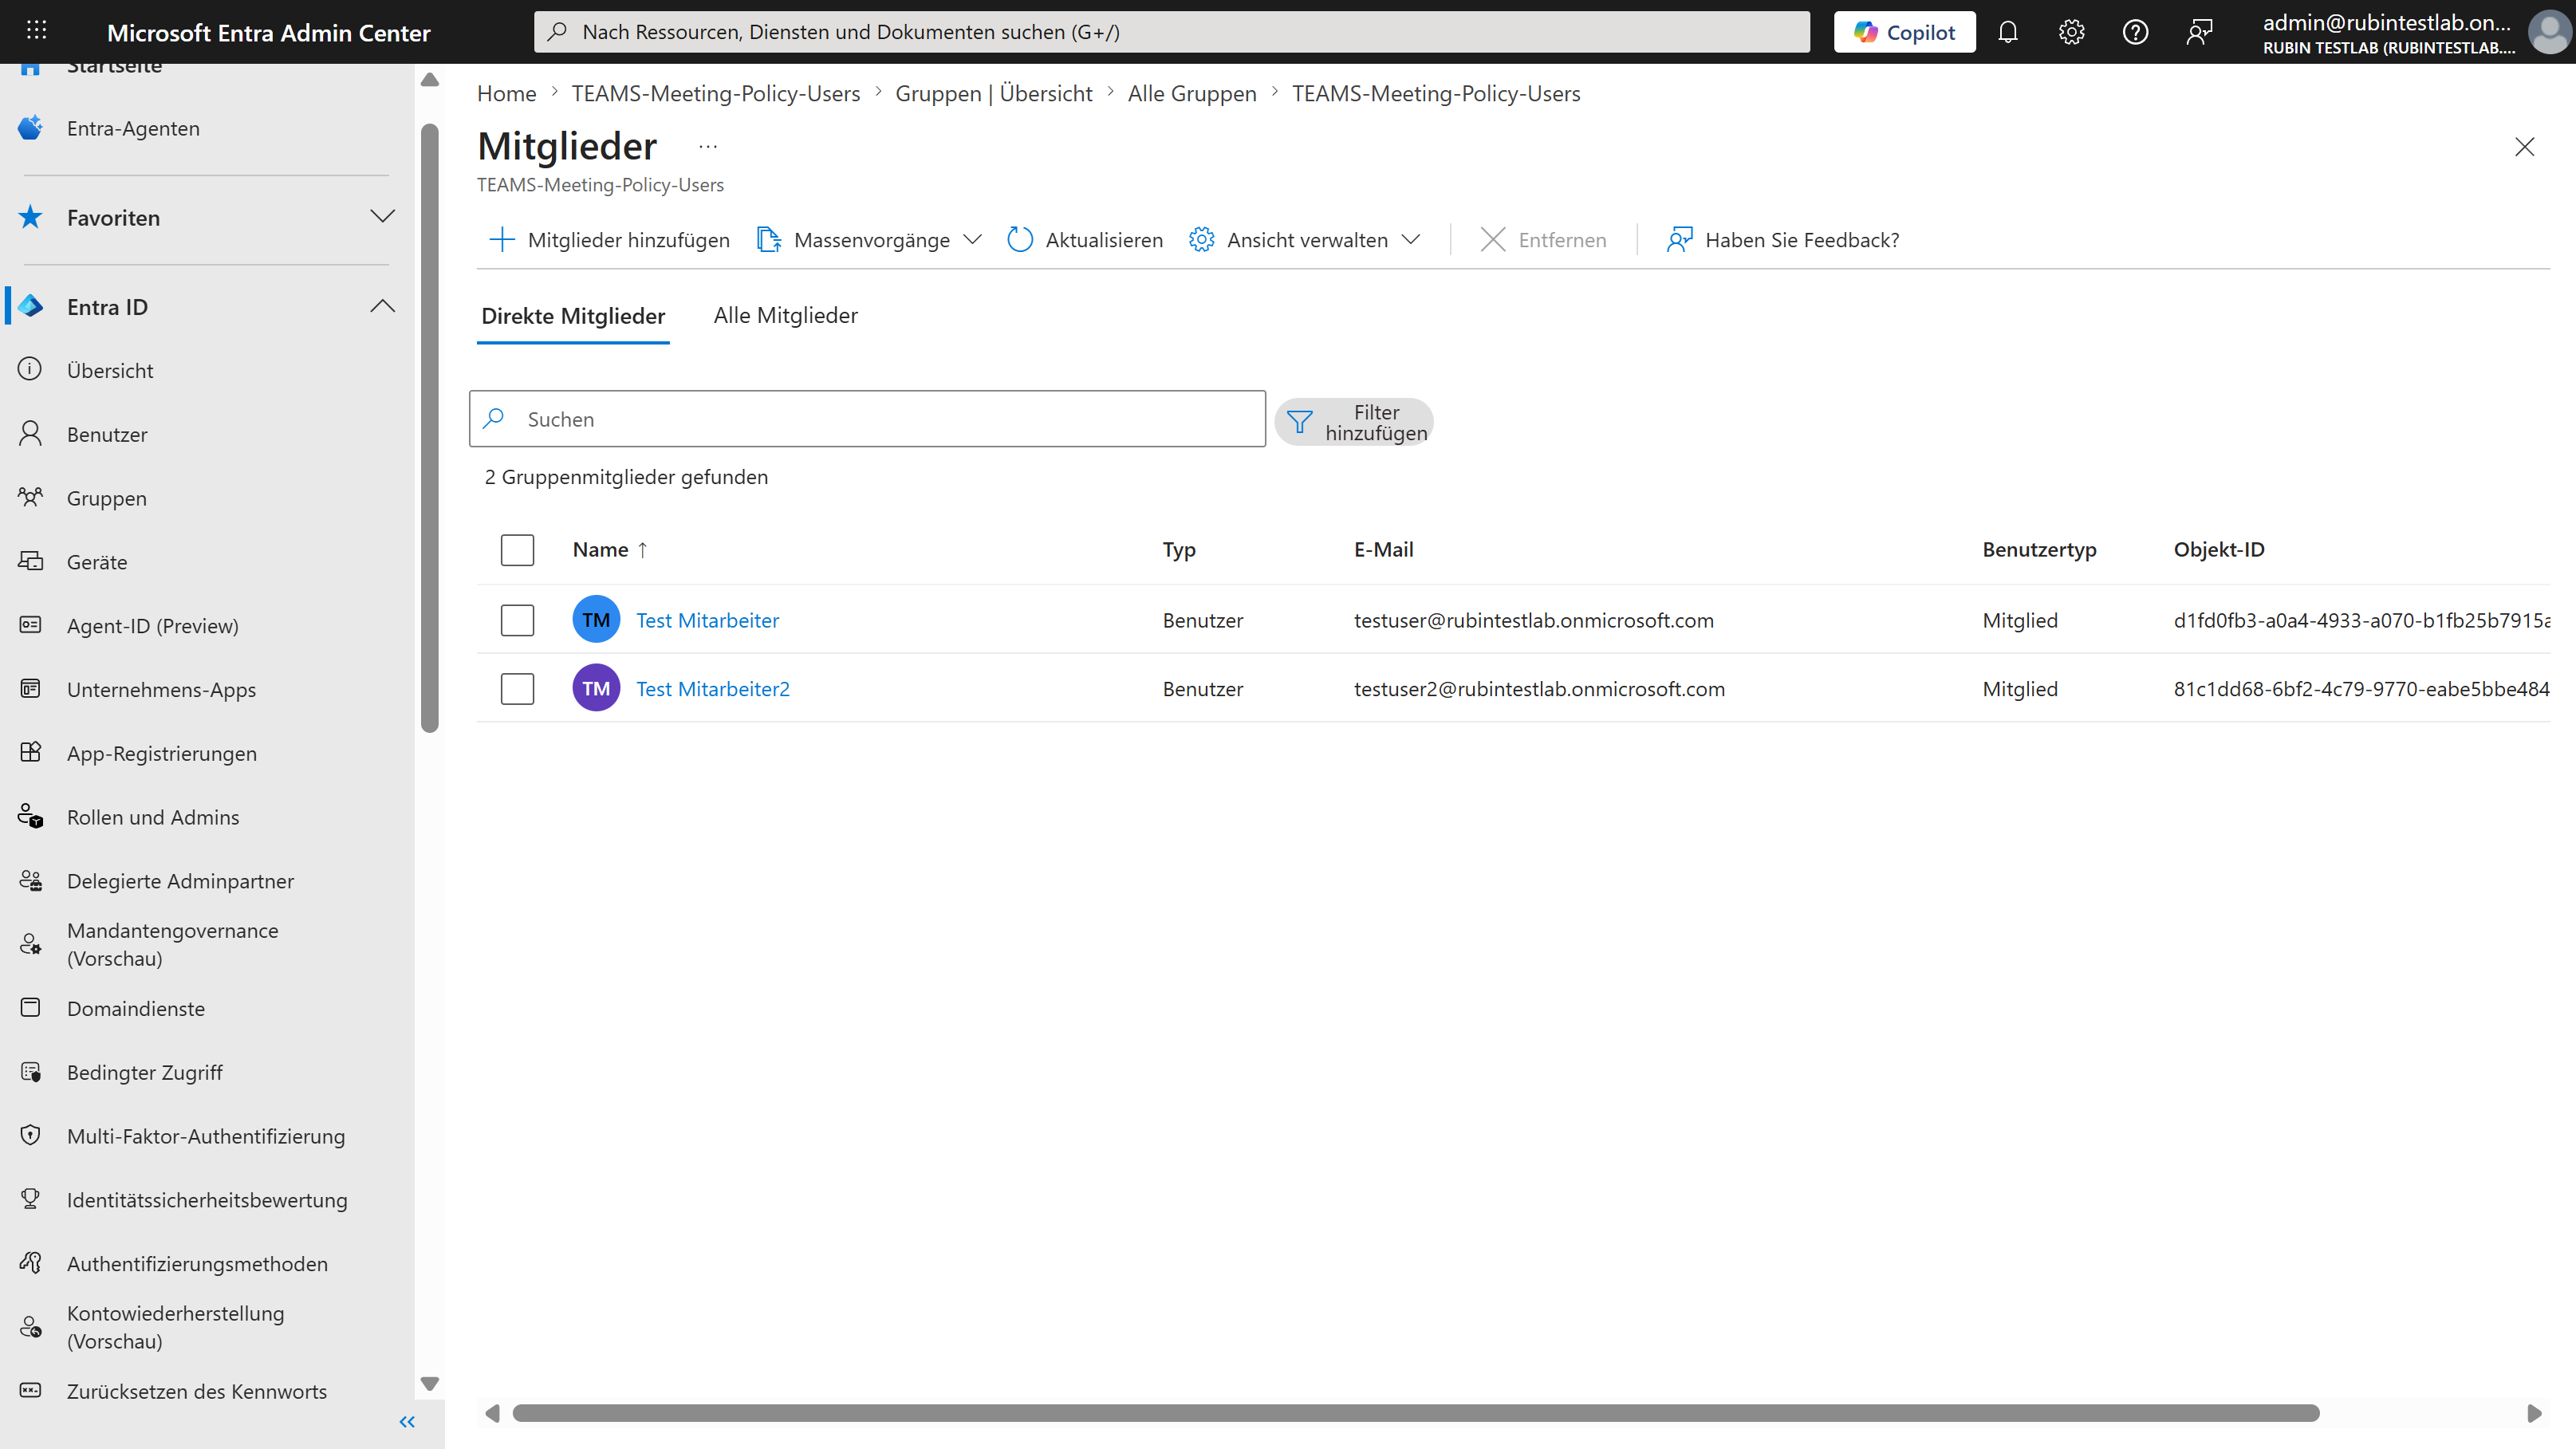Screen dimensions: 2576x1449
Task: Open the settings gear in top bar
Action: (2071, 32)
